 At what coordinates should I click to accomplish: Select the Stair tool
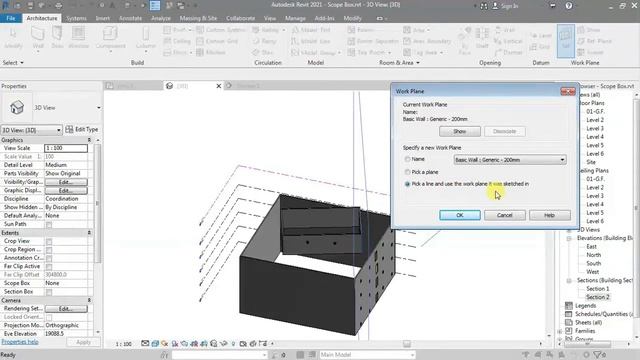click(x=262, y=52)
